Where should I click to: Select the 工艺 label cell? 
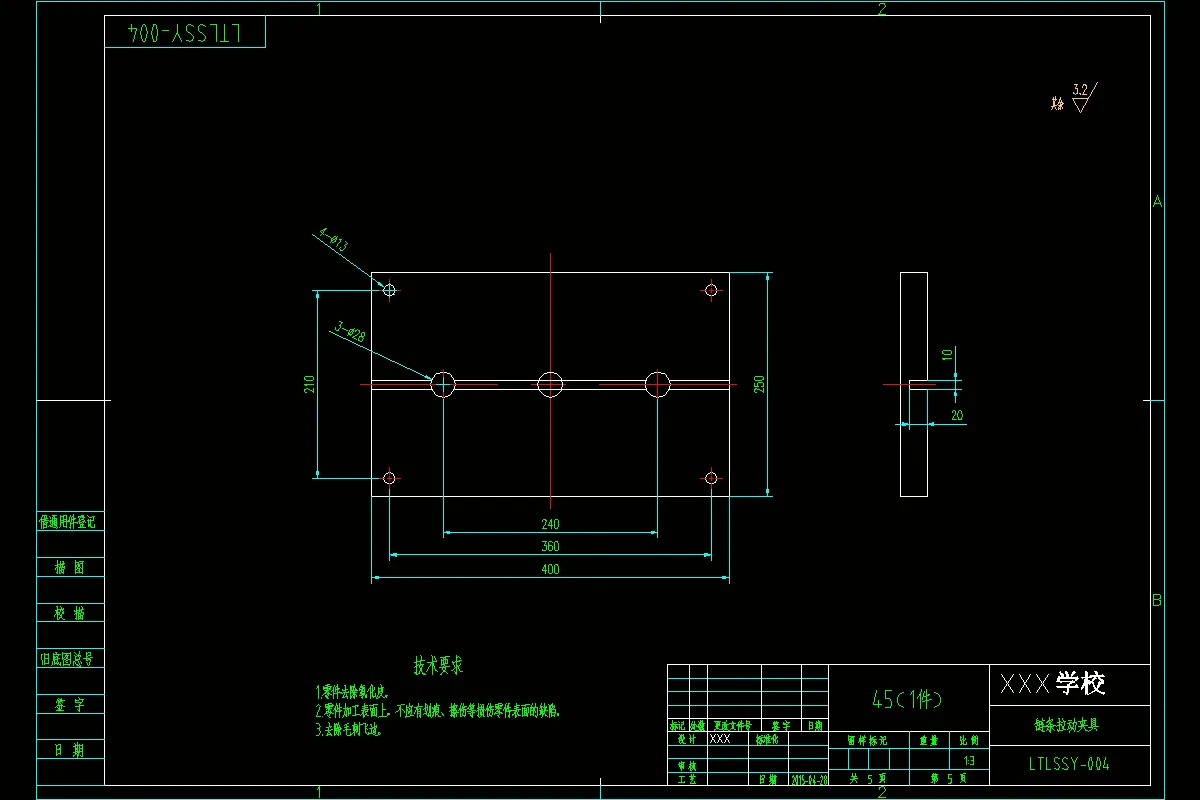click(687, 780)
